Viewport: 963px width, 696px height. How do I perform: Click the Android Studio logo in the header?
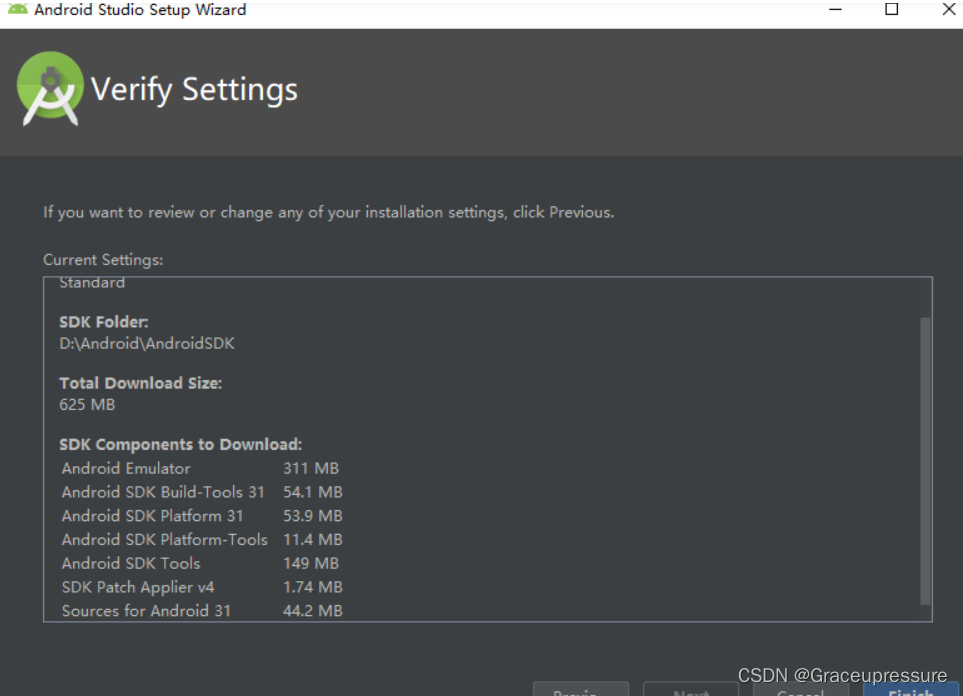(x=50, y=89)
